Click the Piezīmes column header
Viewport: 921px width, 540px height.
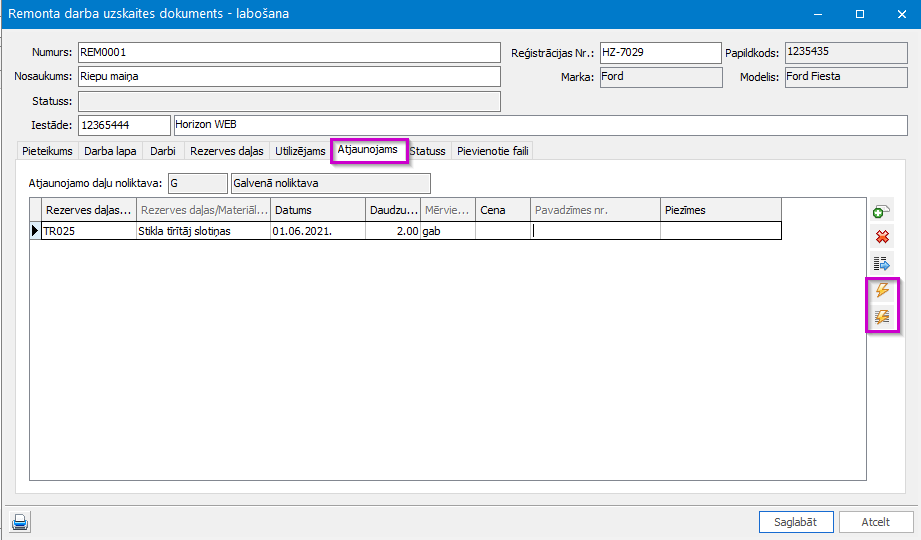click(x=721, y=210)
